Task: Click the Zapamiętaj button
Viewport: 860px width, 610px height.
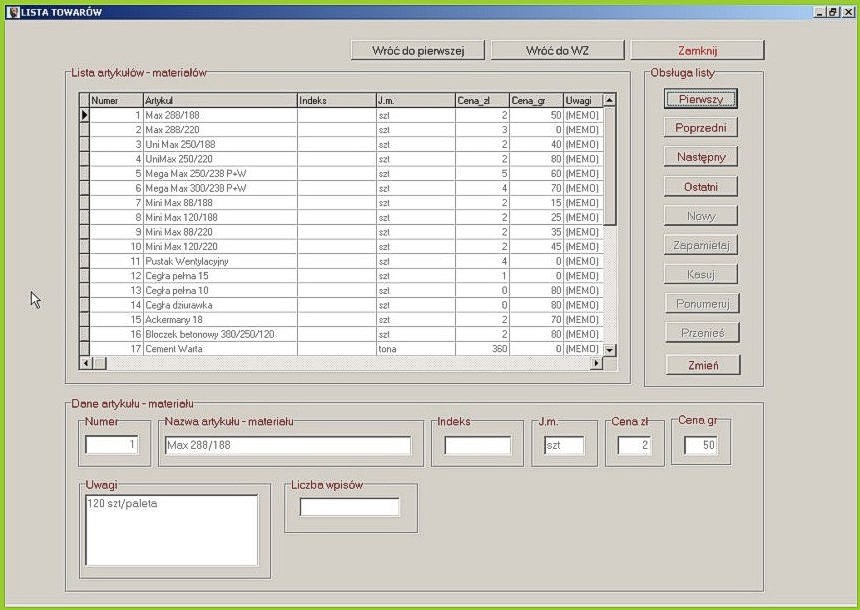Action: pyautogui.click(x=701, y=245)
